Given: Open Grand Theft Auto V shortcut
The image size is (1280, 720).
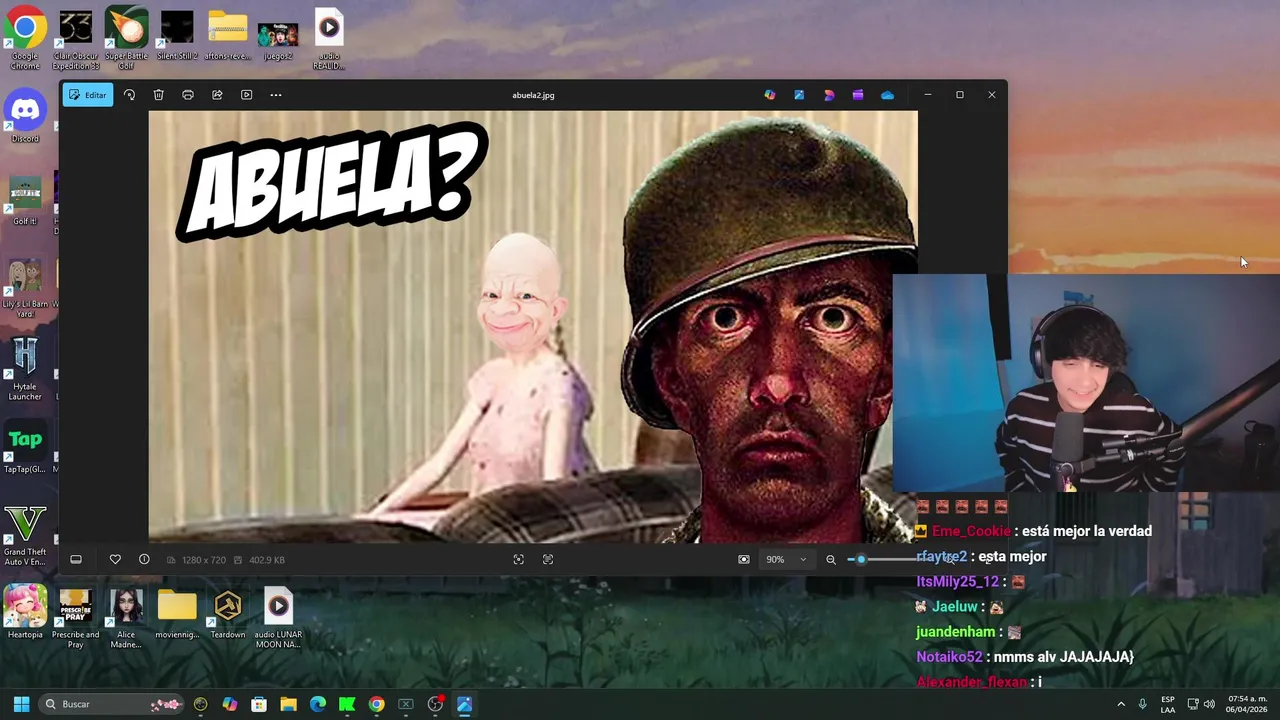Looking at the screenshot, I should [x=25, y=536].
